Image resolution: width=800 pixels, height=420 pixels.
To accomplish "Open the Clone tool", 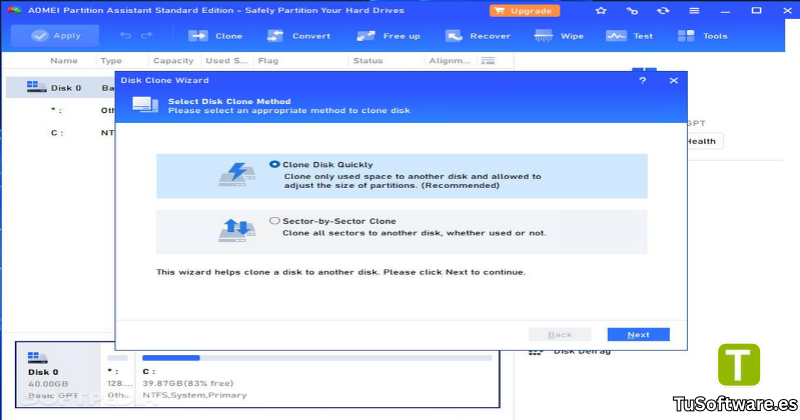I will click(x=215, y=36).
